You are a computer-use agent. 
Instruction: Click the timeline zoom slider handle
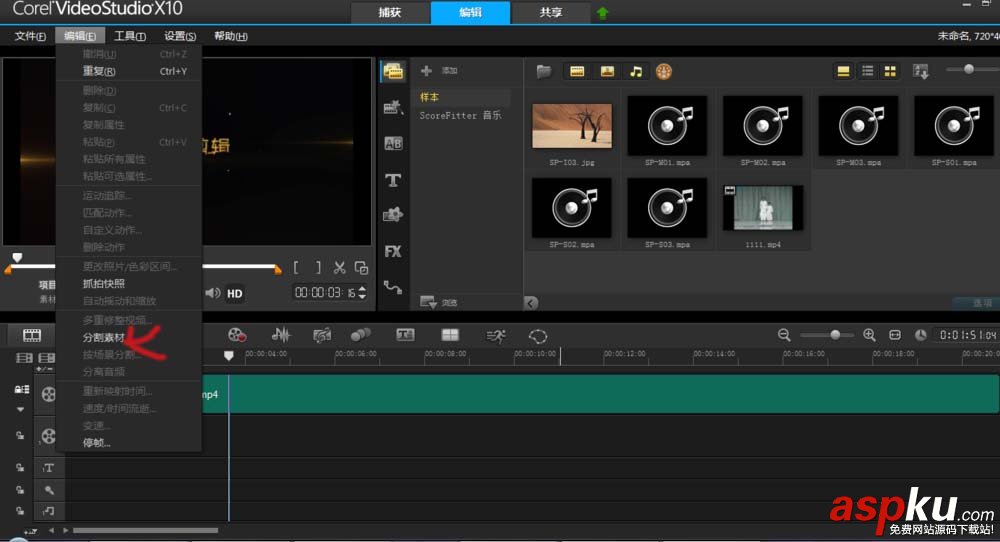coord(835,335)
